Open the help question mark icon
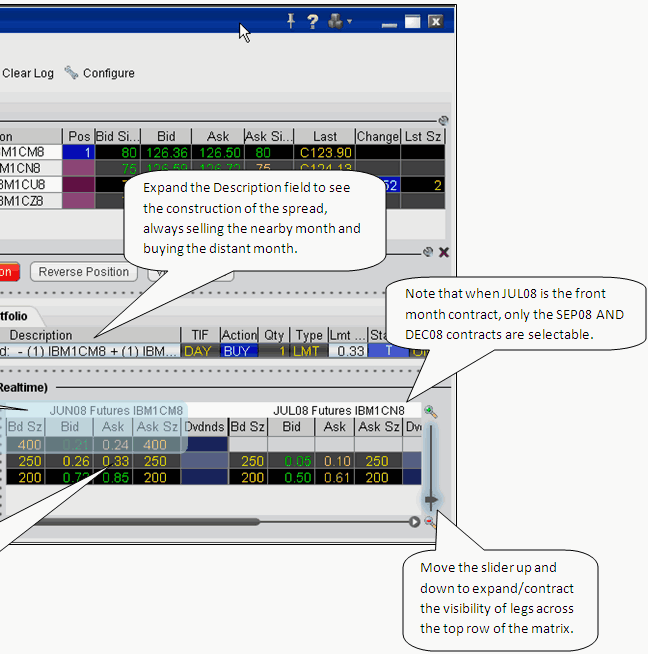Screen dimensions: 648x654 (313, 21)
